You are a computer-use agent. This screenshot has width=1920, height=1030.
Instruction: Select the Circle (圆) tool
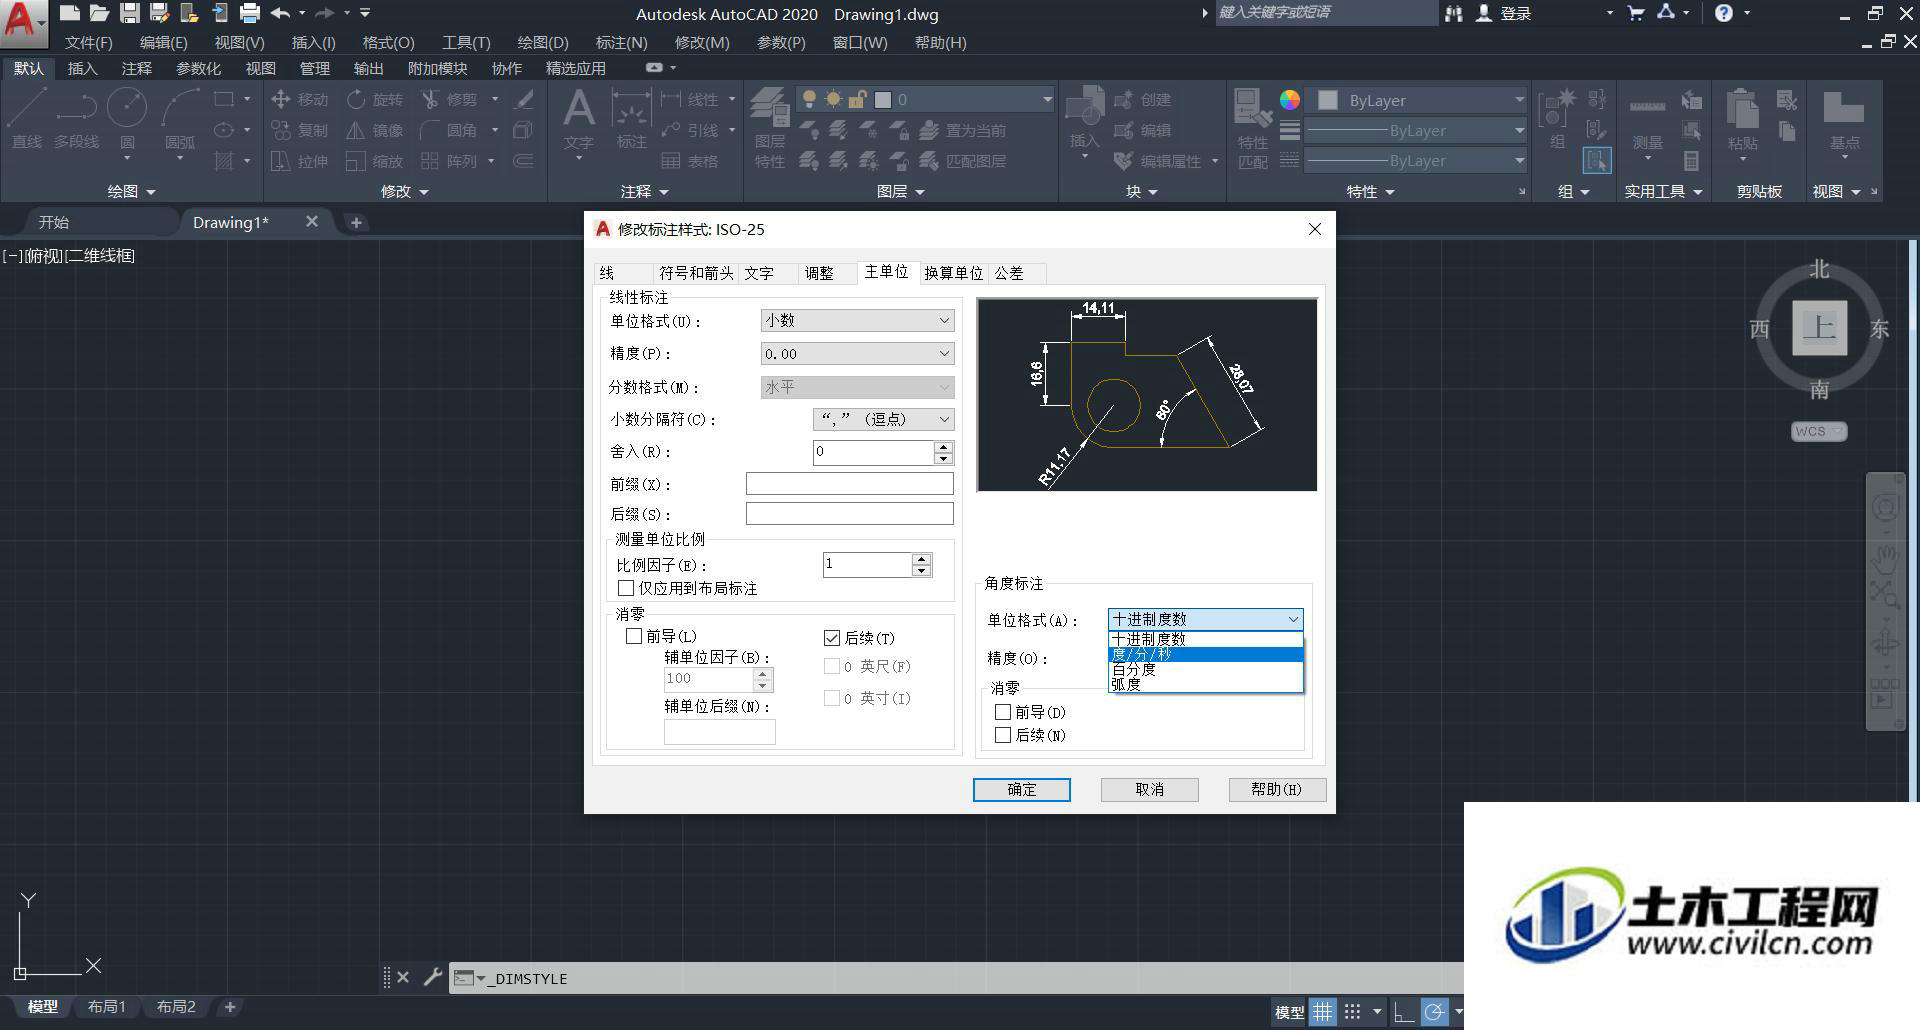tap(127, 117)
